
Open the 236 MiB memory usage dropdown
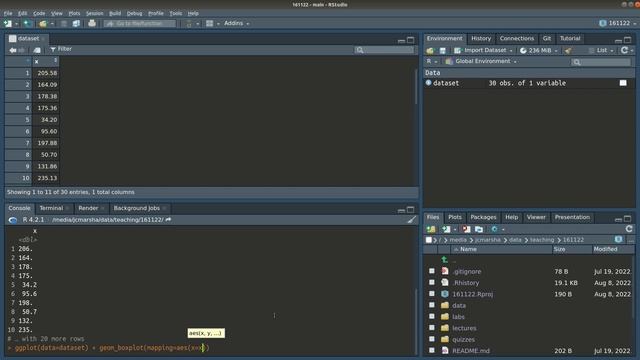point(539,50)
